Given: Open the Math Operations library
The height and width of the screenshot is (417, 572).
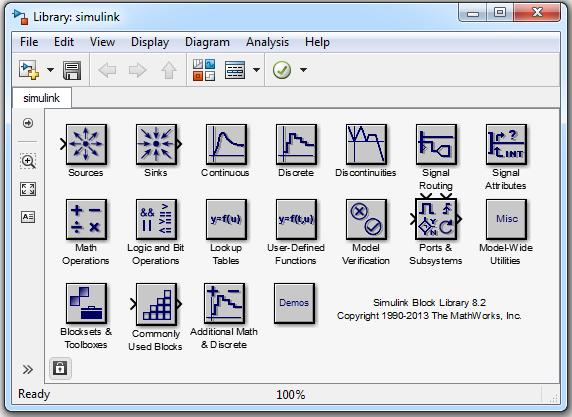Looking at the screenshot, I should click(x=86, y=219).
